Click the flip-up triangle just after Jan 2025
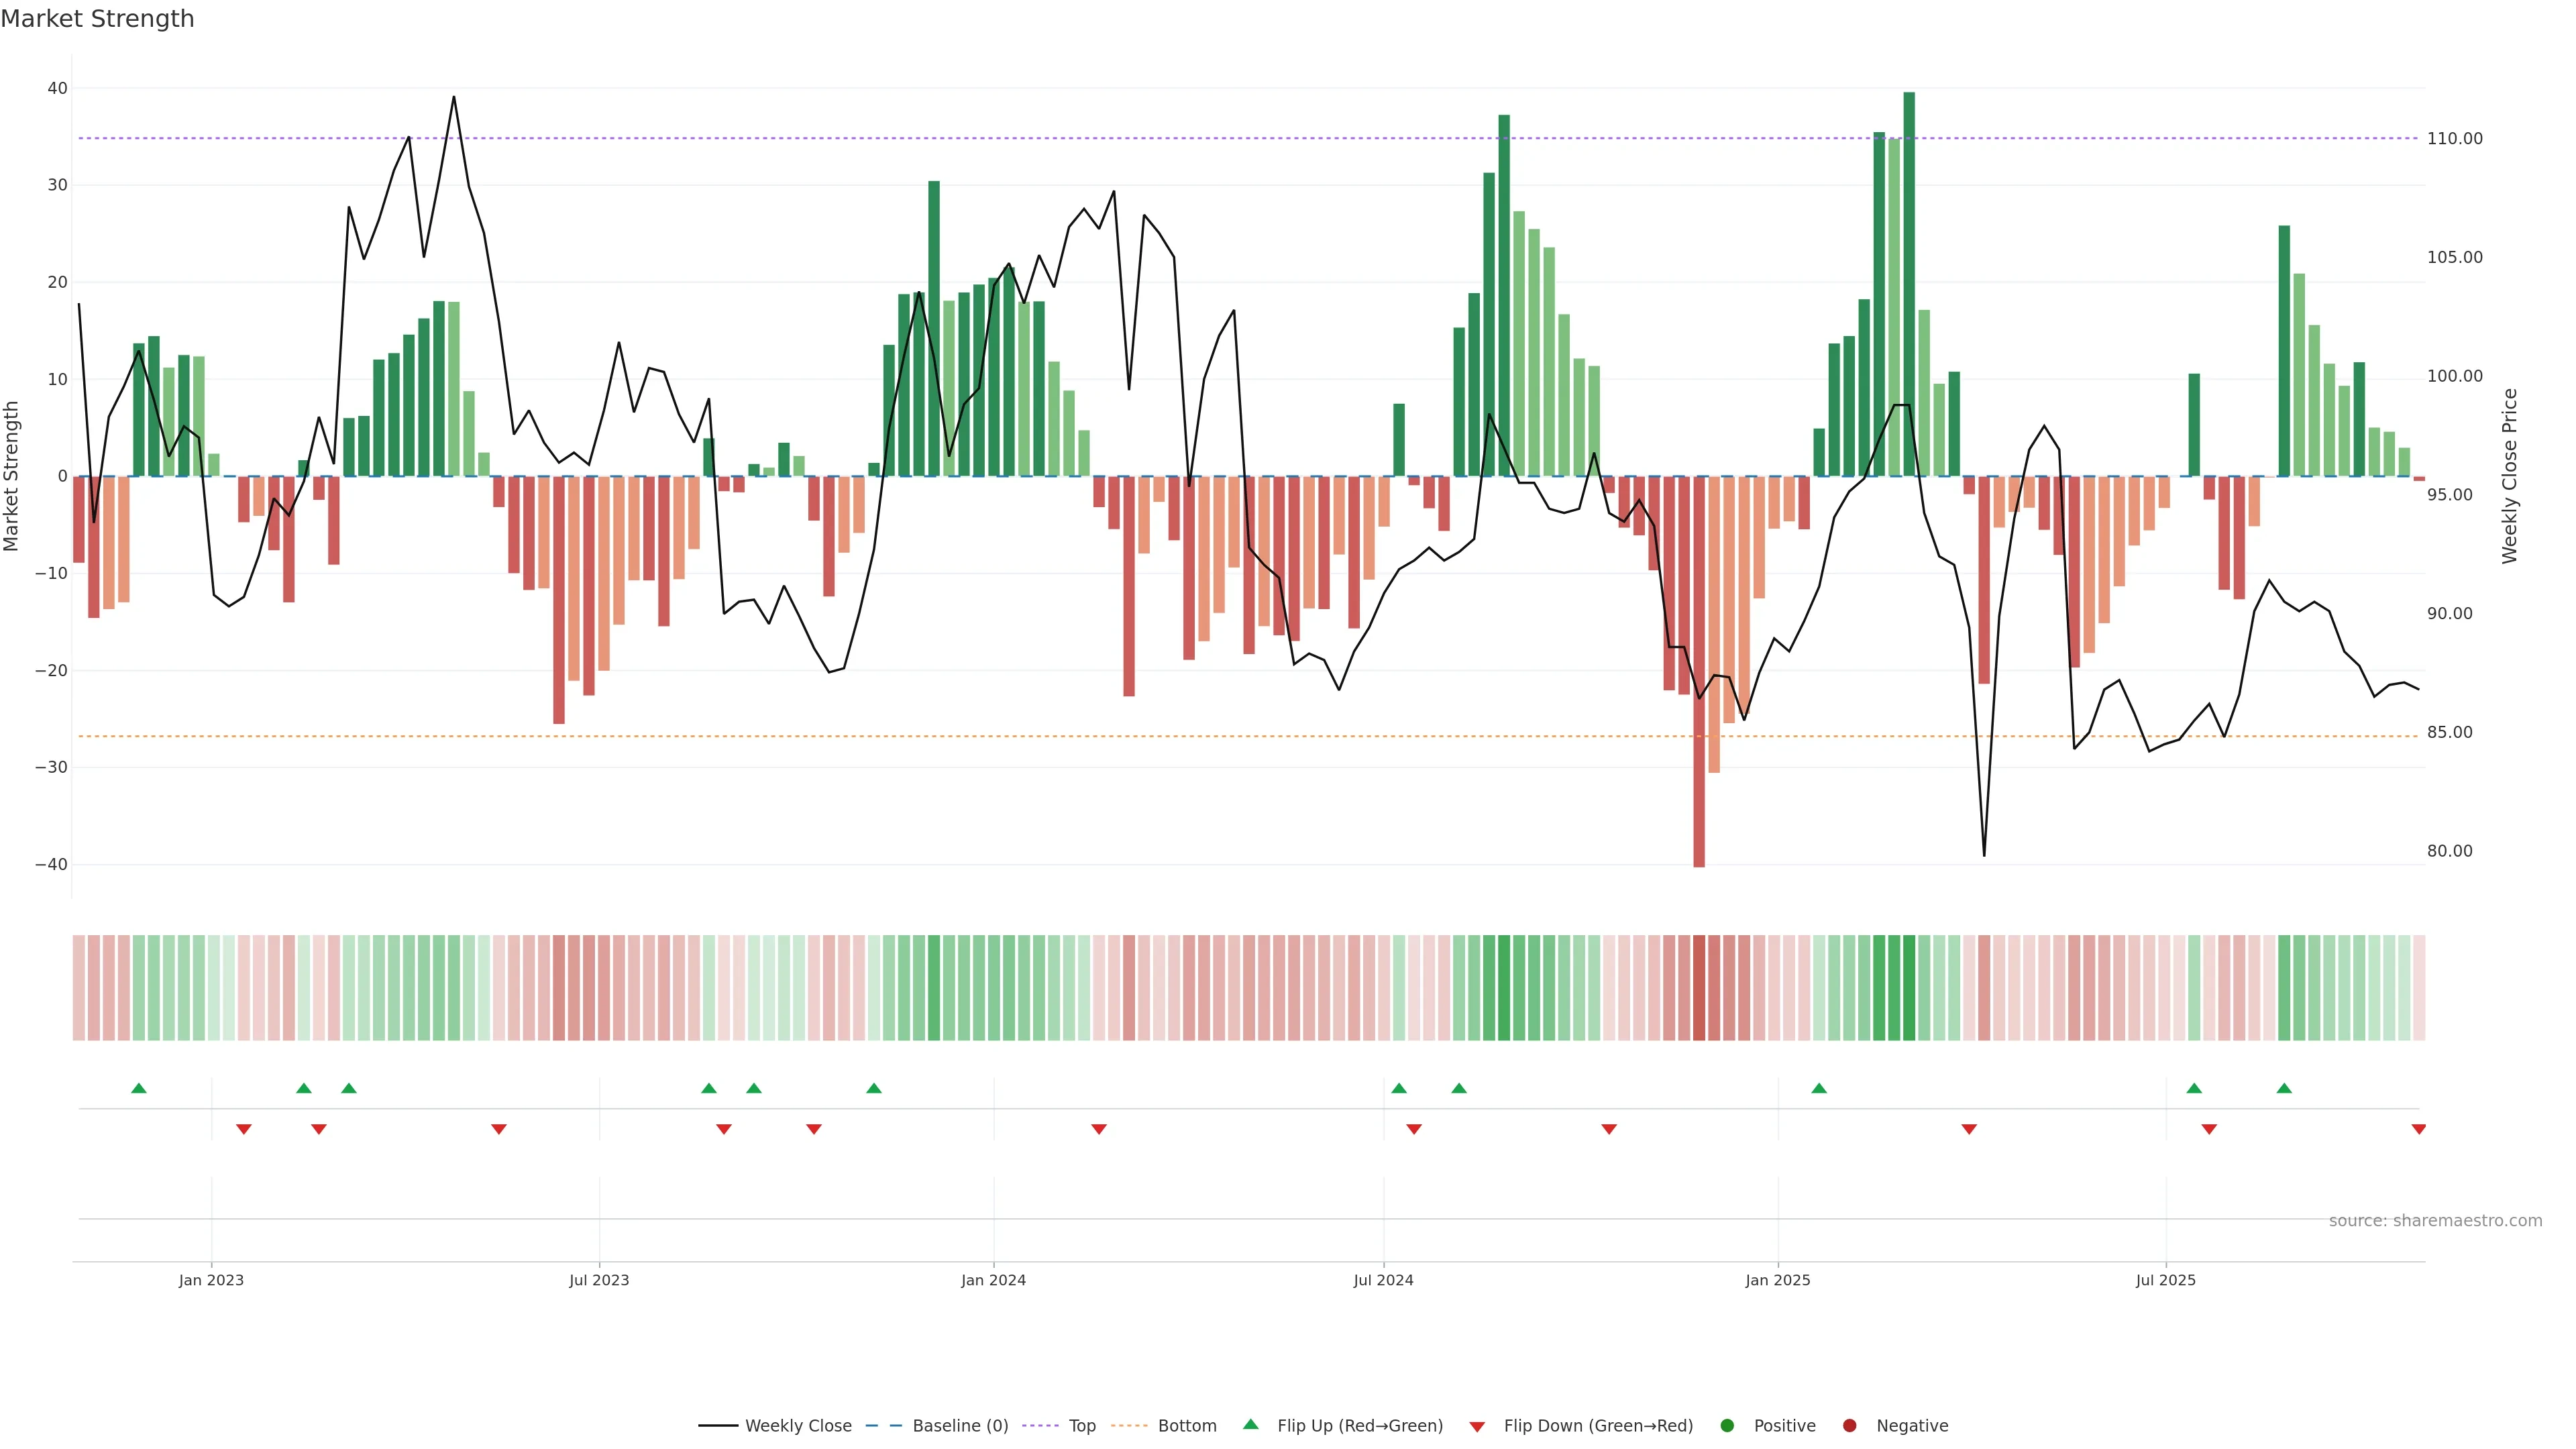Screen dimensions: 2576x1449 (x=1819, y=1088)
